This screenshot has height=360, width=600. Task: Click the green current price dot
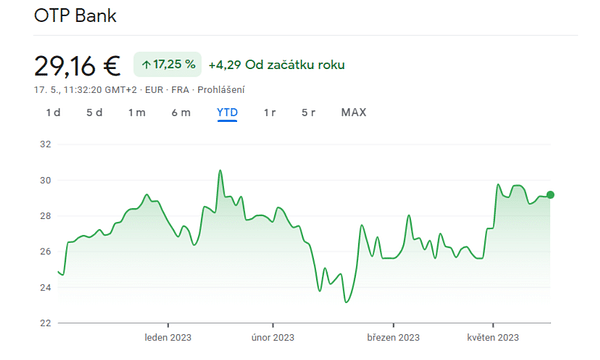click(550, 195)
